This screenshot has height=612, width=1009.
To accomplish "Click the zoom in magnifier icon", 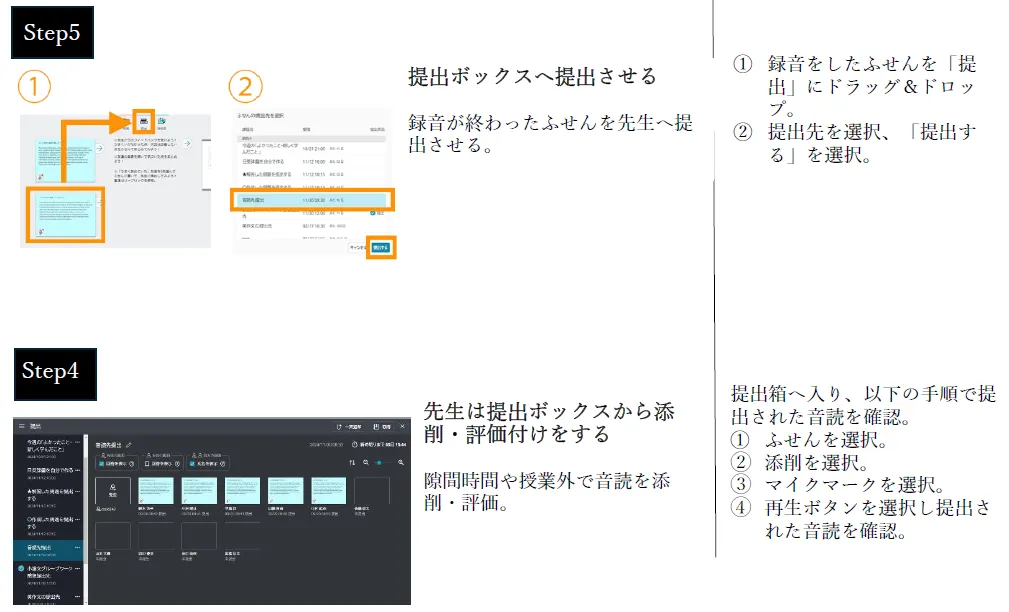I will 401,463.
